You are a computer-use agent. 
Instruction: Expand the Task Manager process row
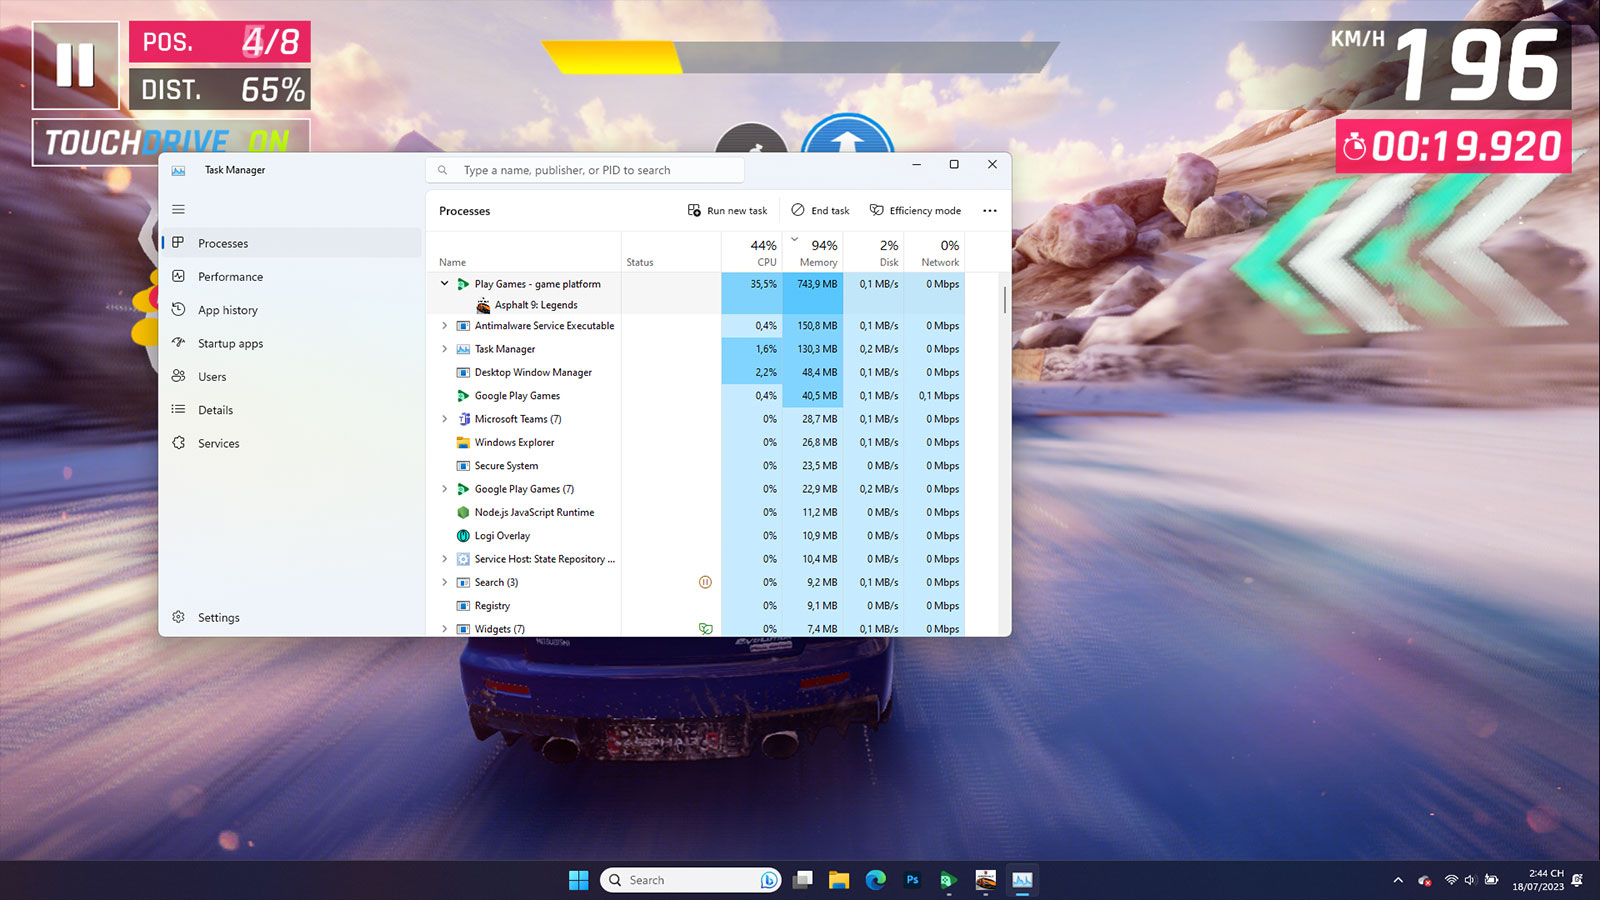444,349
